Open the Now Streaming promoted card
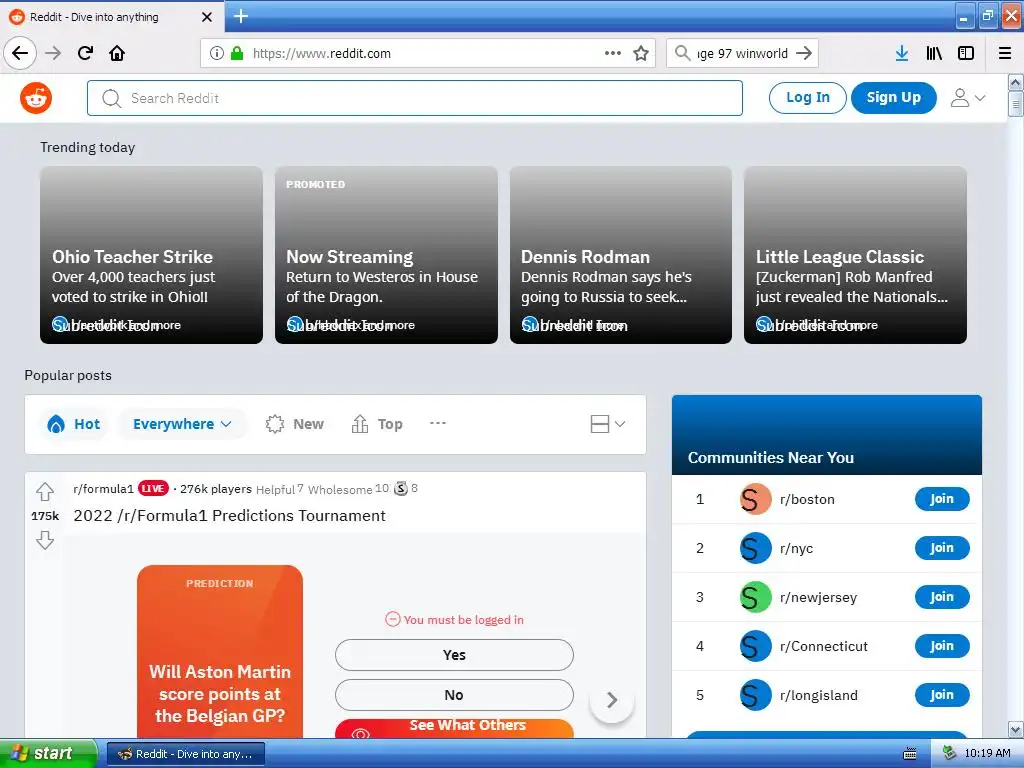The width and height of the screenshot is (1024, 768). pyautogui.click(x=386, y=255)
